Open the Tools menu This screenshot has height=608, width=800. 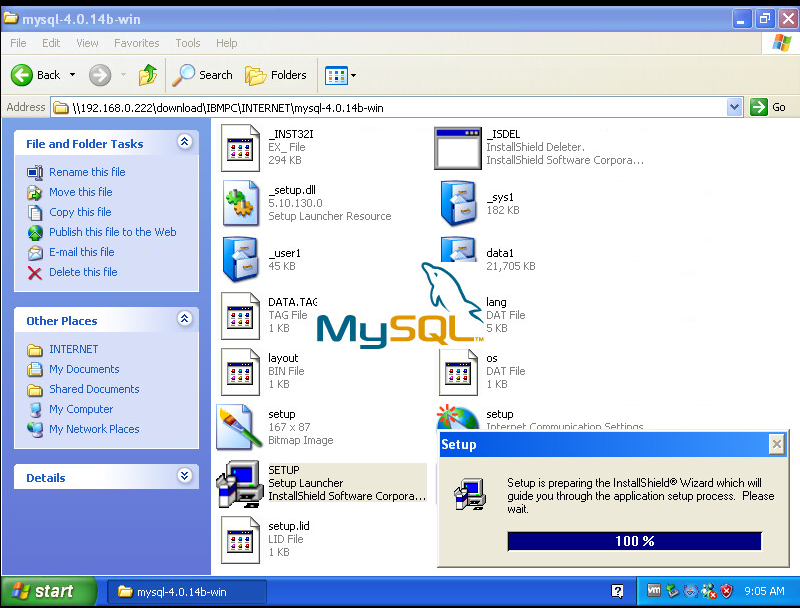tap(188, 43)
